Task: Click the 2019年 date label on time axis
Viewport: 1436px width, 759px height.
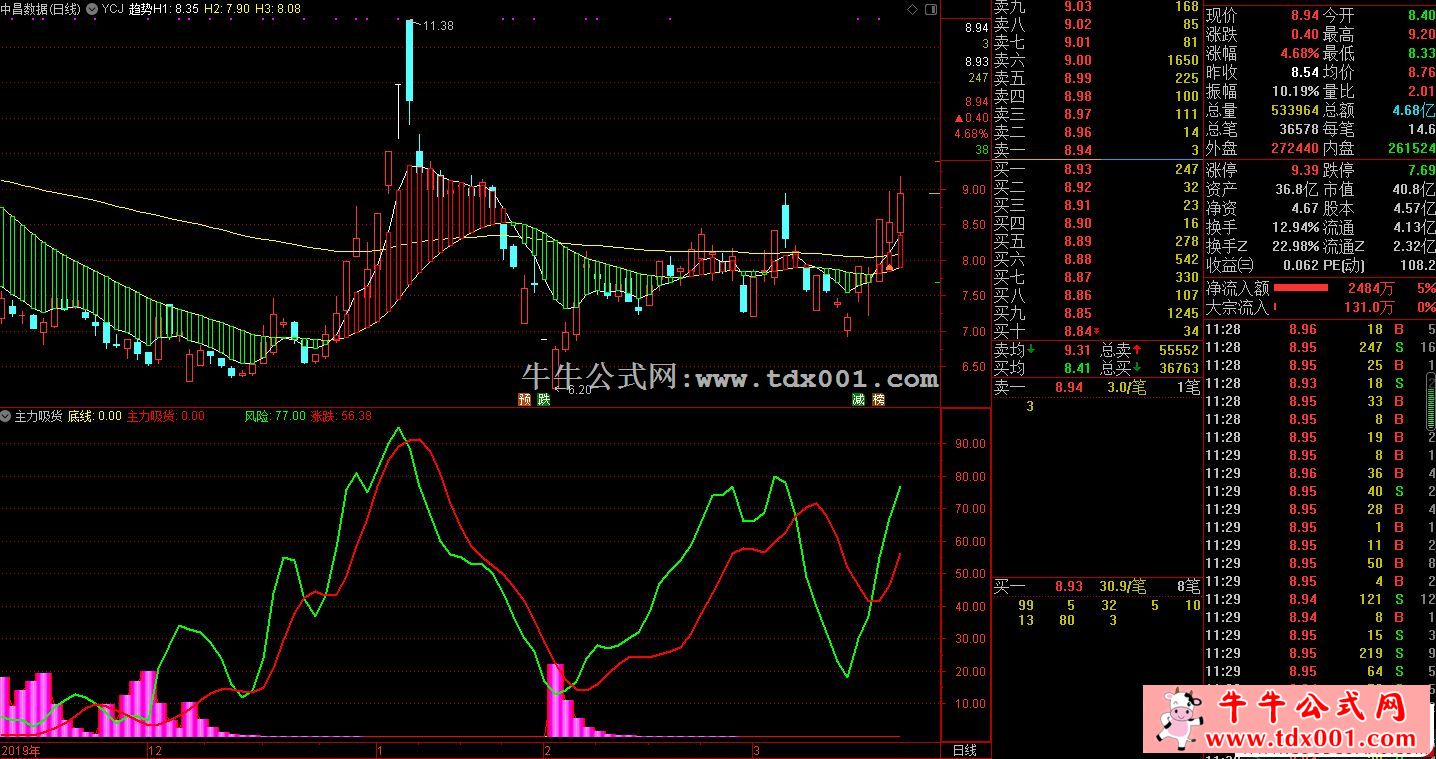Action: (21, 749)
